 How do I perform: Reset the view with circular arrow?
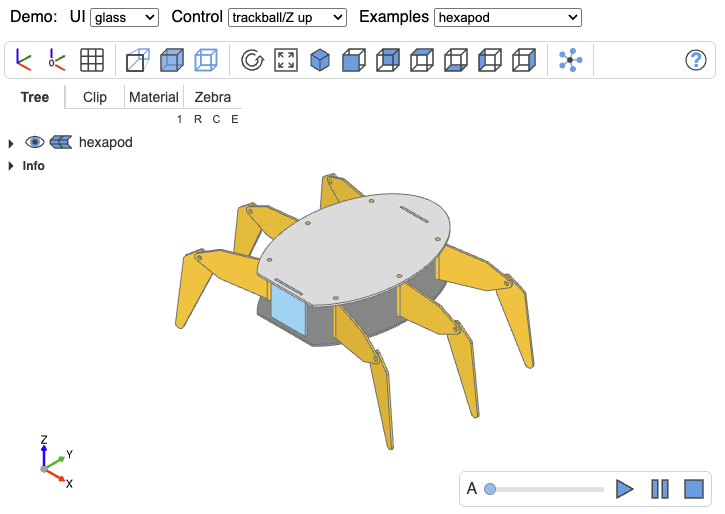pyautogui.click(x=252, y=60)
